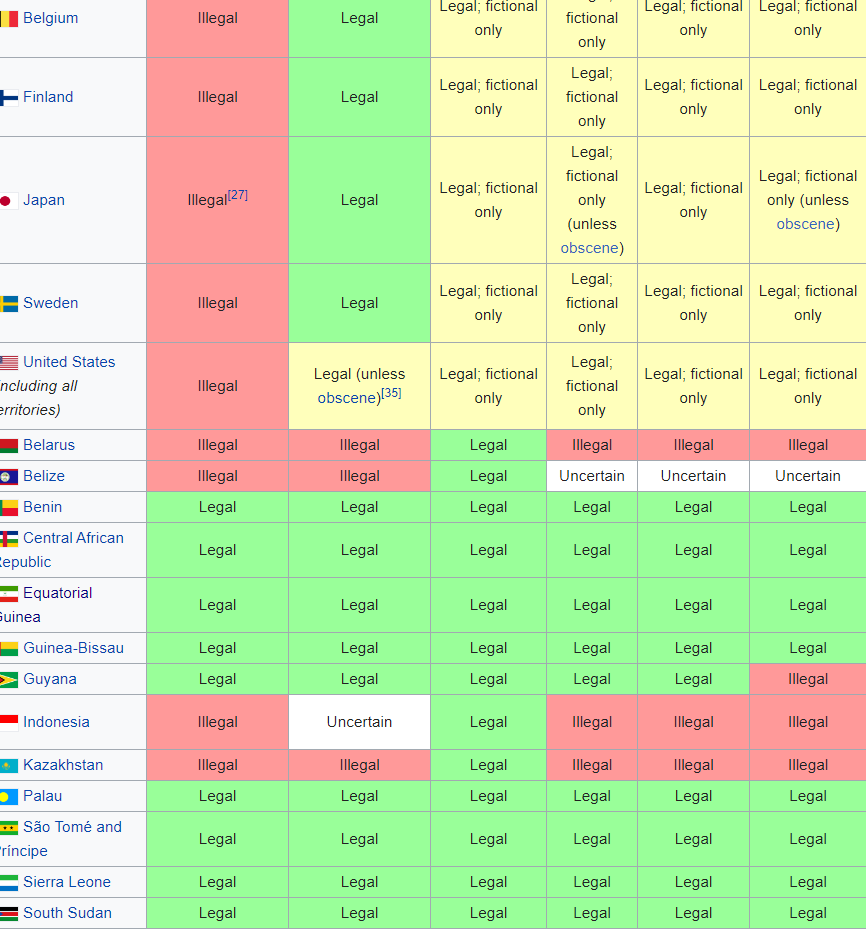Follow the Guinea-Bissau link
Screen dimensions: 866x929
pos(73,648)
